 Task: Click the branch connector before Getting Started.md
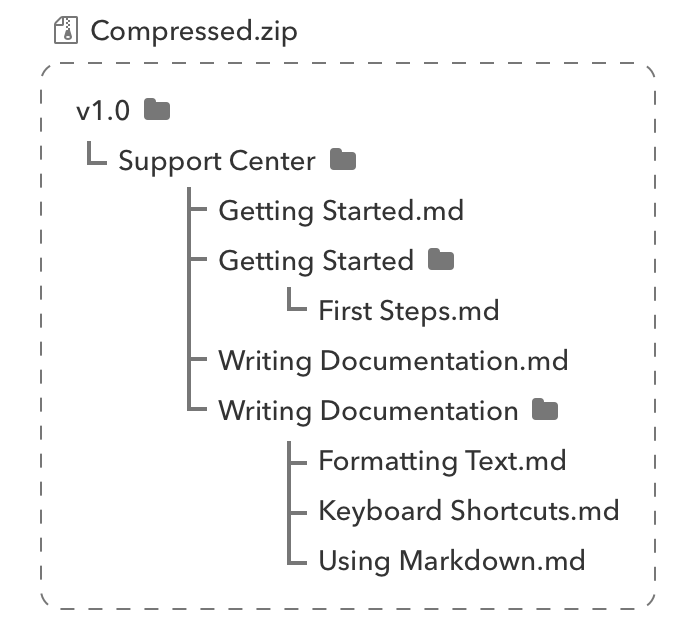tap(198, 211)
